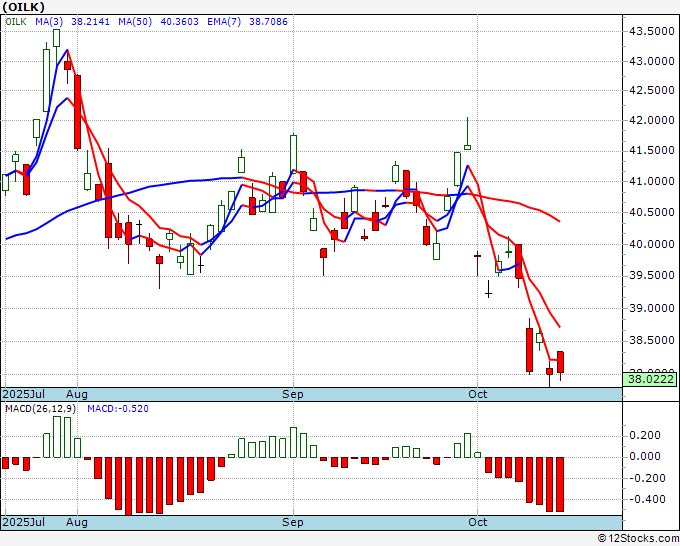Click the MA(50) indicator label

coord(135,21)
